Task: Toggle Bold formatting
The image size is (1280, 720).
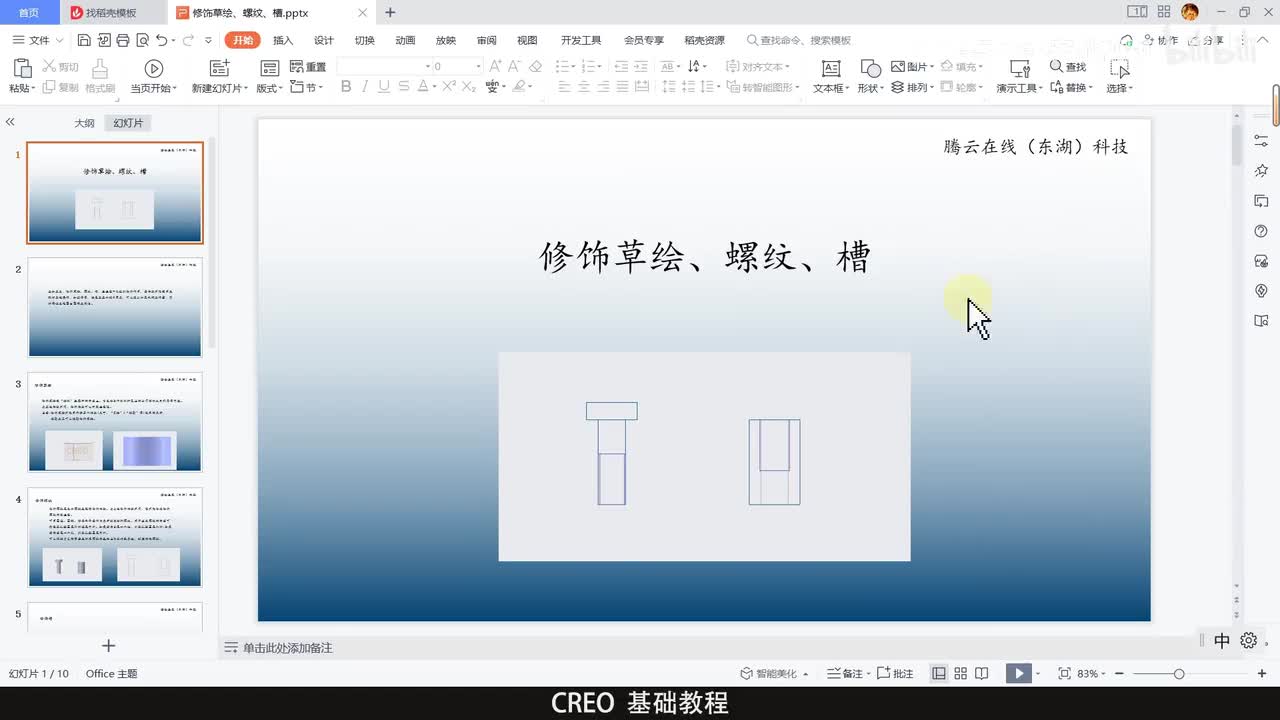Action: 346,87
